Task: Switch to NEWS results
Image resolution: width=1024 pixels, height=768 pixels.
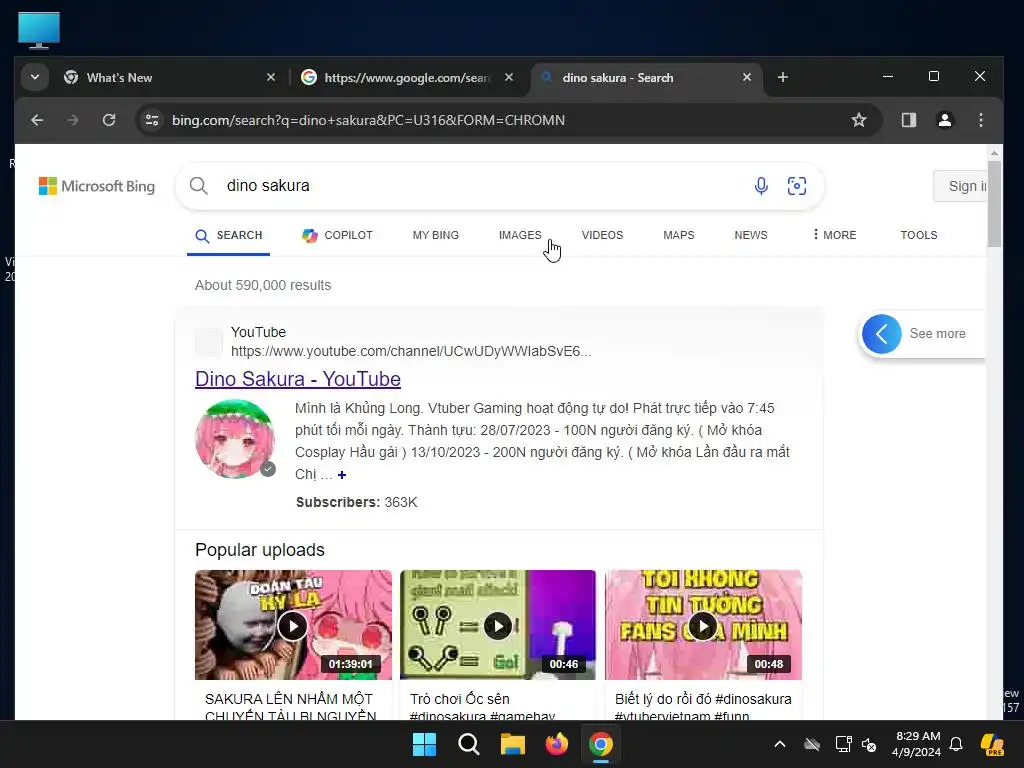Action: pyautogui.click(x=750, y=235)
